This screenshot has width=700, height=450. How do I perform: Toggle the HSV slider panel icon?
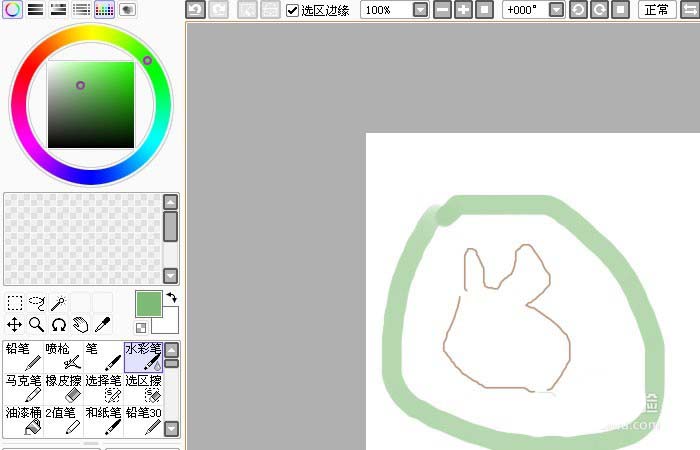point(58,9)
